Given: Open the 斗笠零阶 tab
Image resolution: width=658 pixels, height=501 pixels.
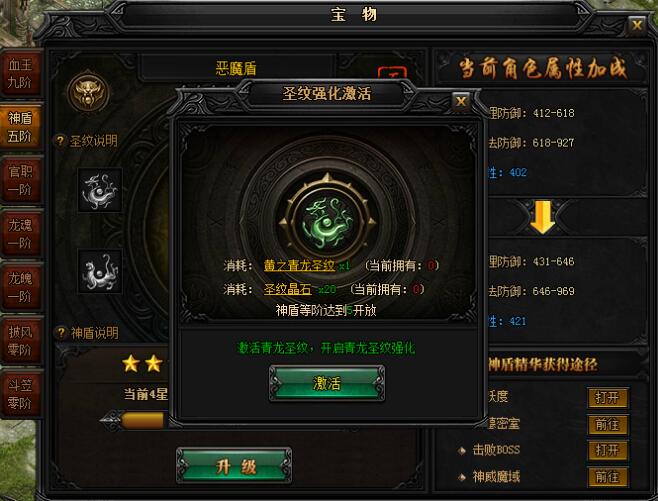Looking at the screenshot, I should click(21, 394).
